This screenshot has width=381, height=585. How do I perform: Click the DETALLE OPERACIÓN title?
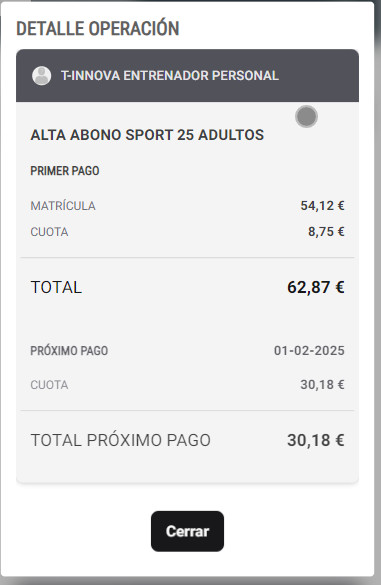click(x=98, y=29)
